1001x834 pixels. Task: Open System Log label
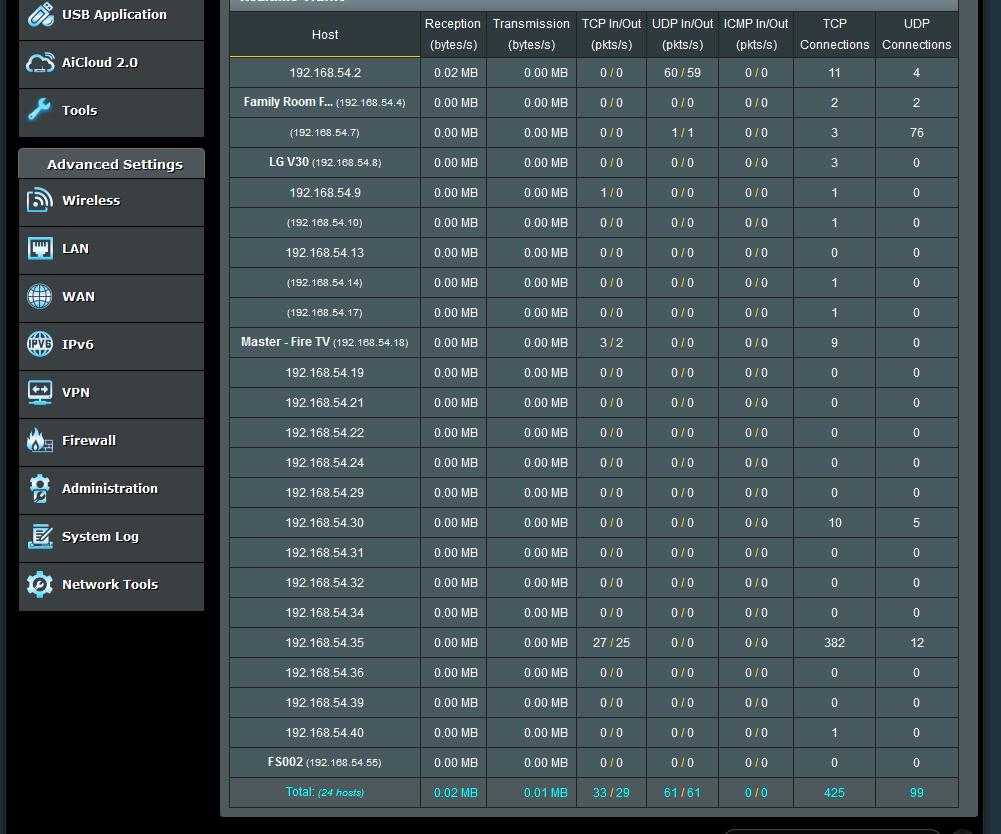click(100, 536)
